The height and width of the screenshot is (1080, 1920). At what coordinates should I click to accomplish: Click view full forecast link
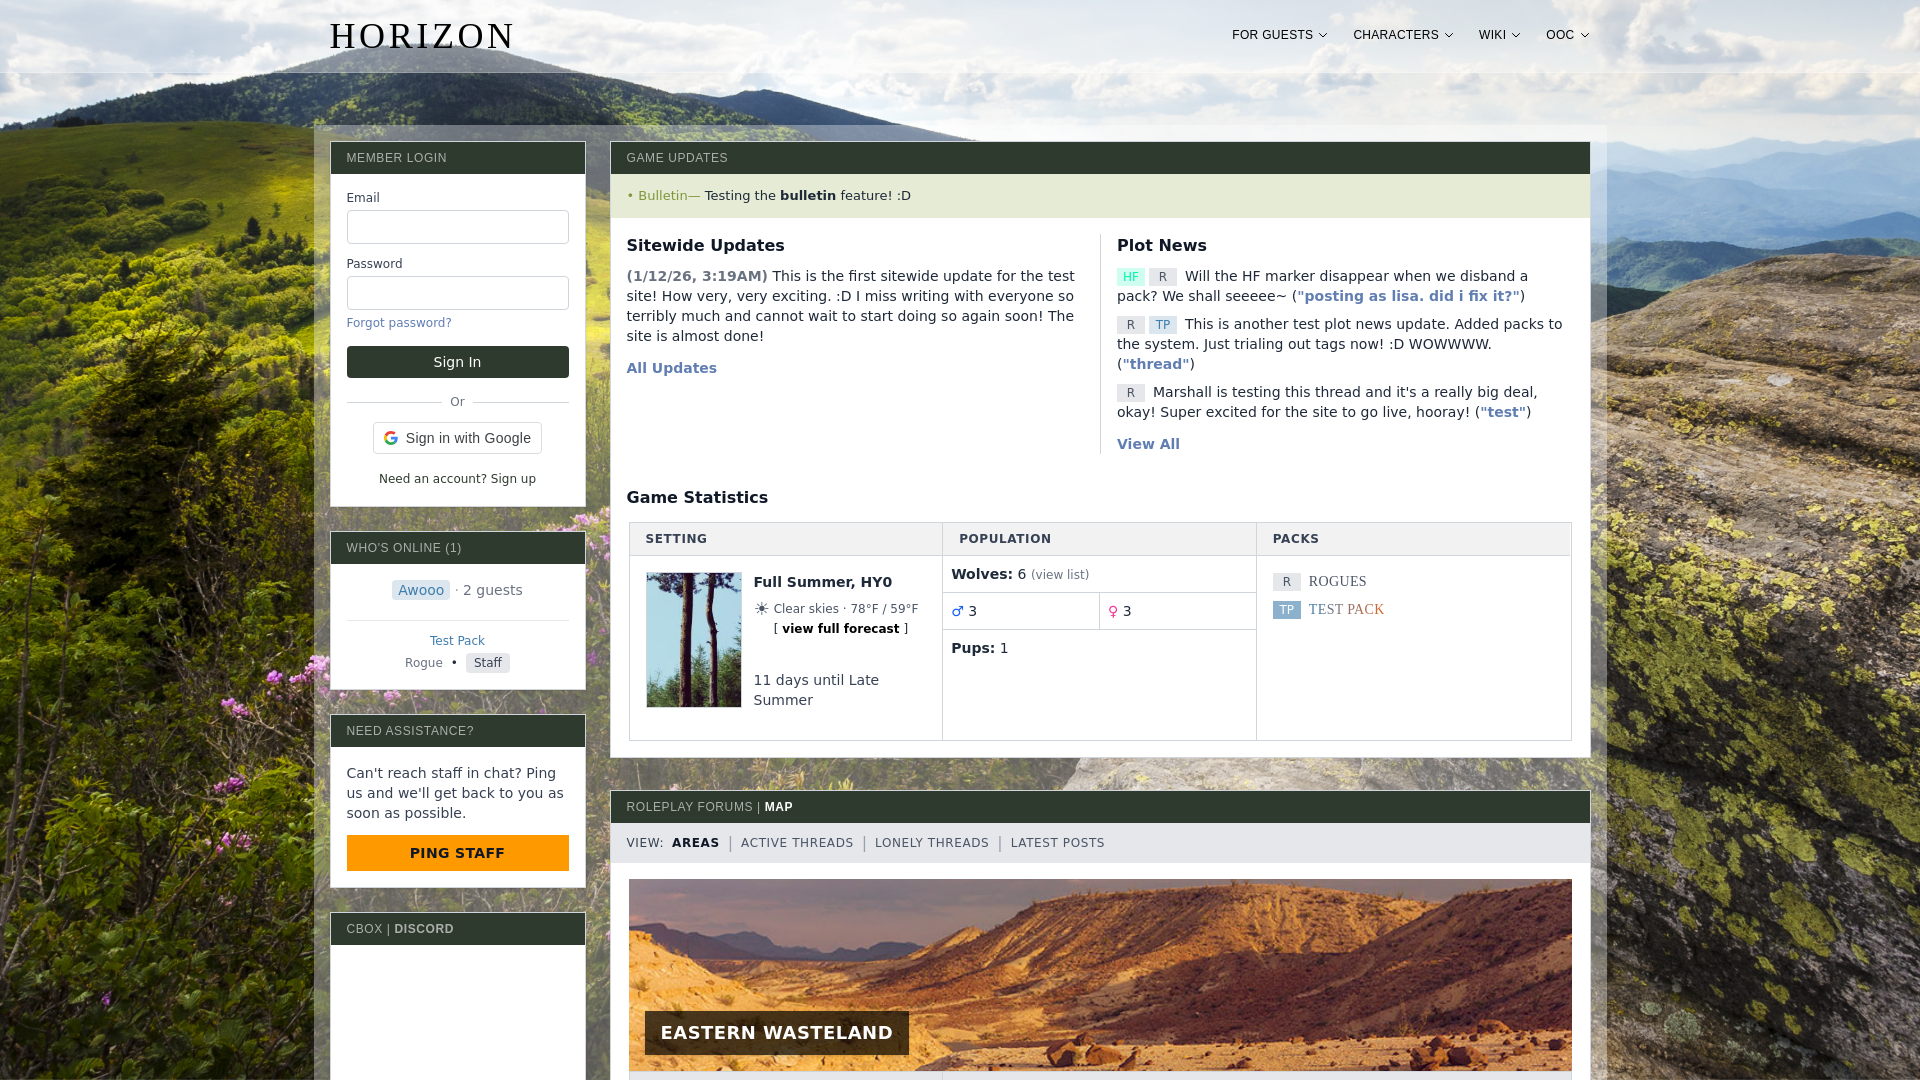841,629
